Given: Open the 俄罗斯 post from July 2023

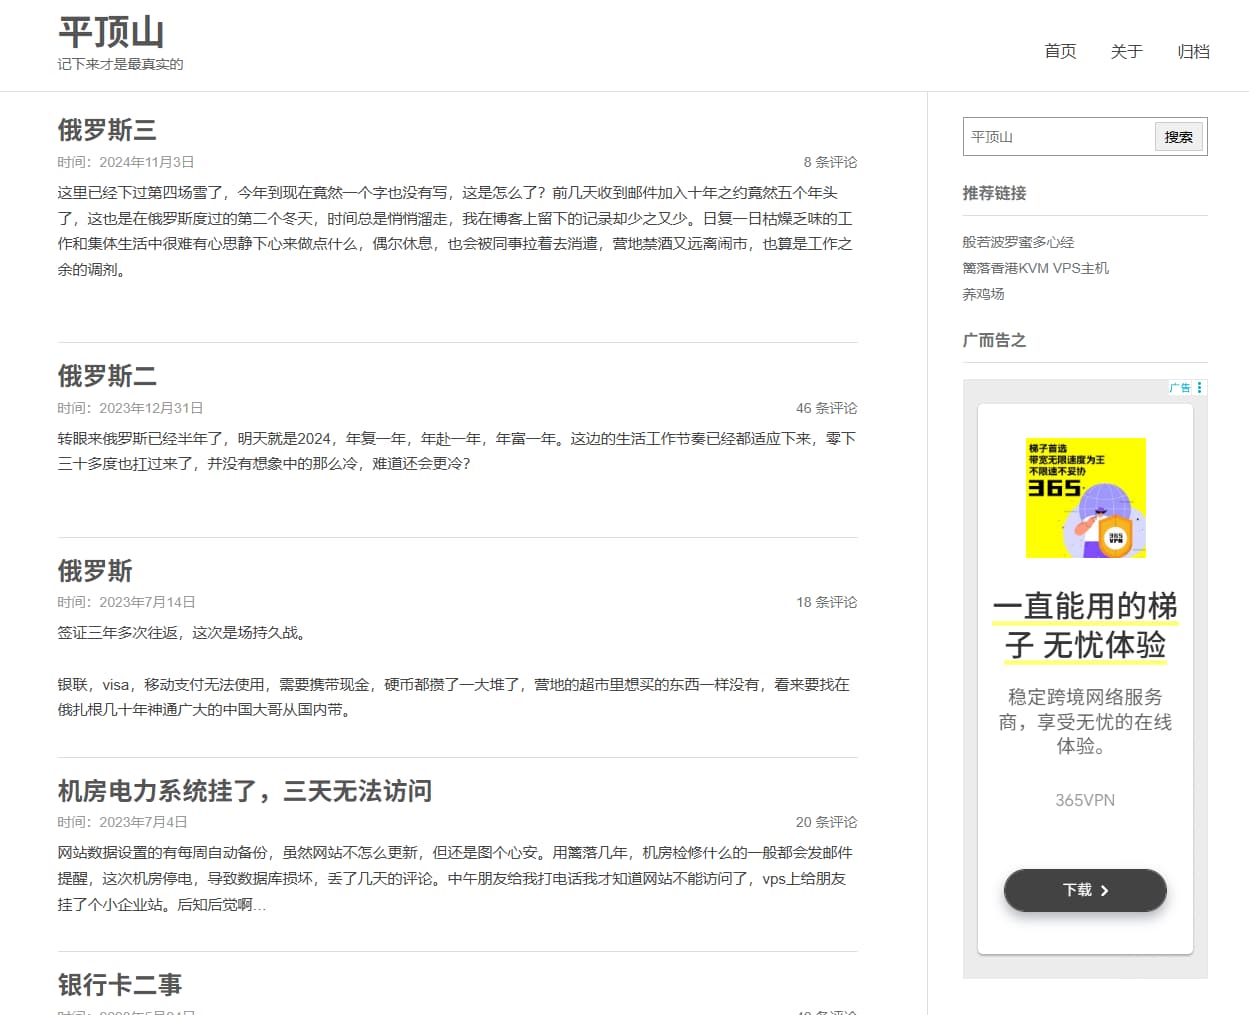Looking at the screenshot, I should coord(95,571).
